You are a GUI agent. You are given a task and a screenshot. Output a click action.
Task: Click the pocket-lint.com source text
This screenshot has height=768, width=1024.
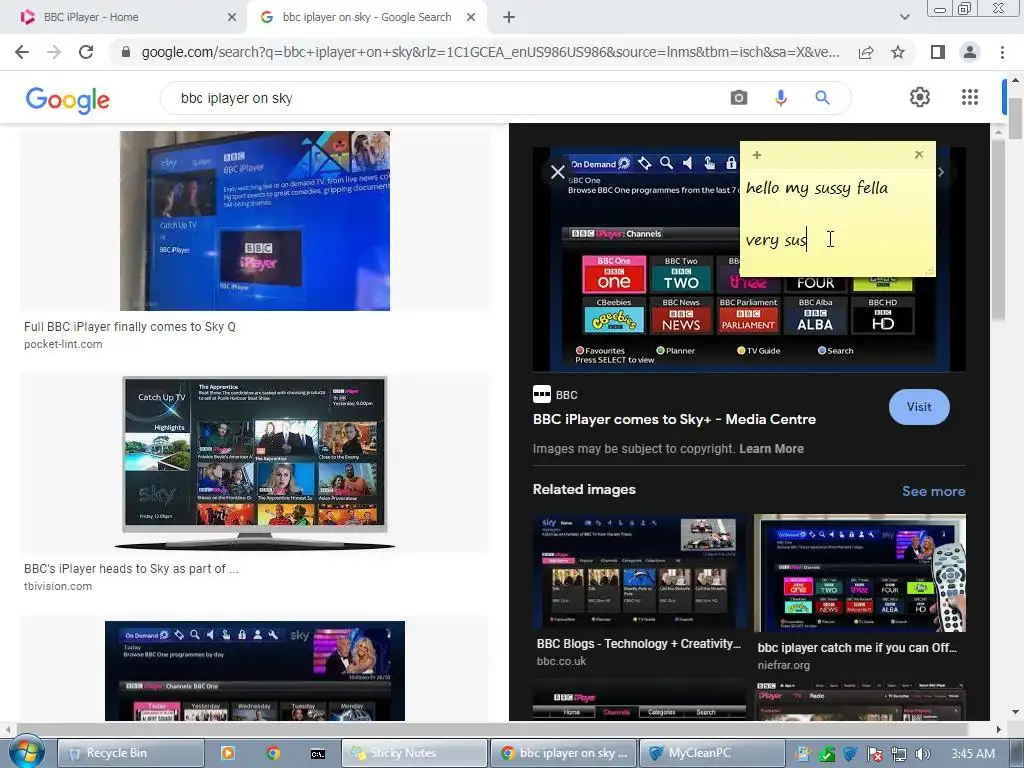click(x=63, y=344)
